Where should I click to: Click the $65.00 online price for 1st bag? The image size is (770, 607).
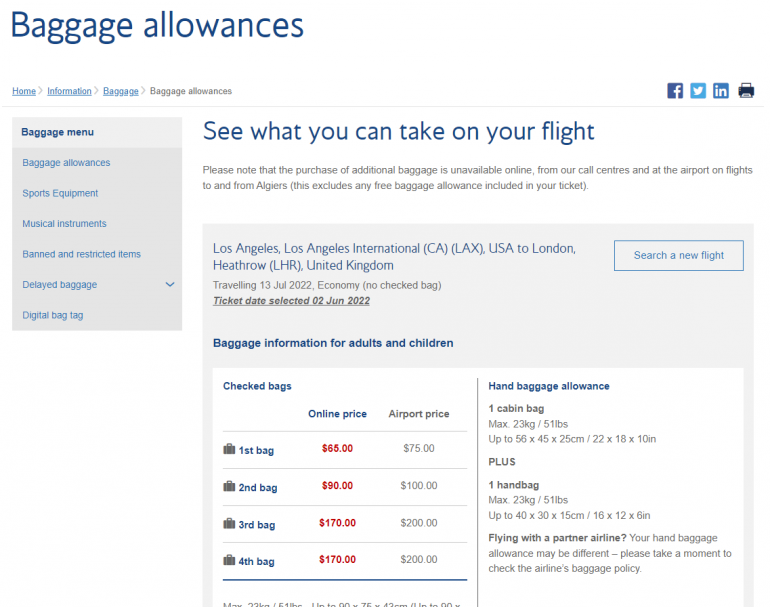(337, 449)
